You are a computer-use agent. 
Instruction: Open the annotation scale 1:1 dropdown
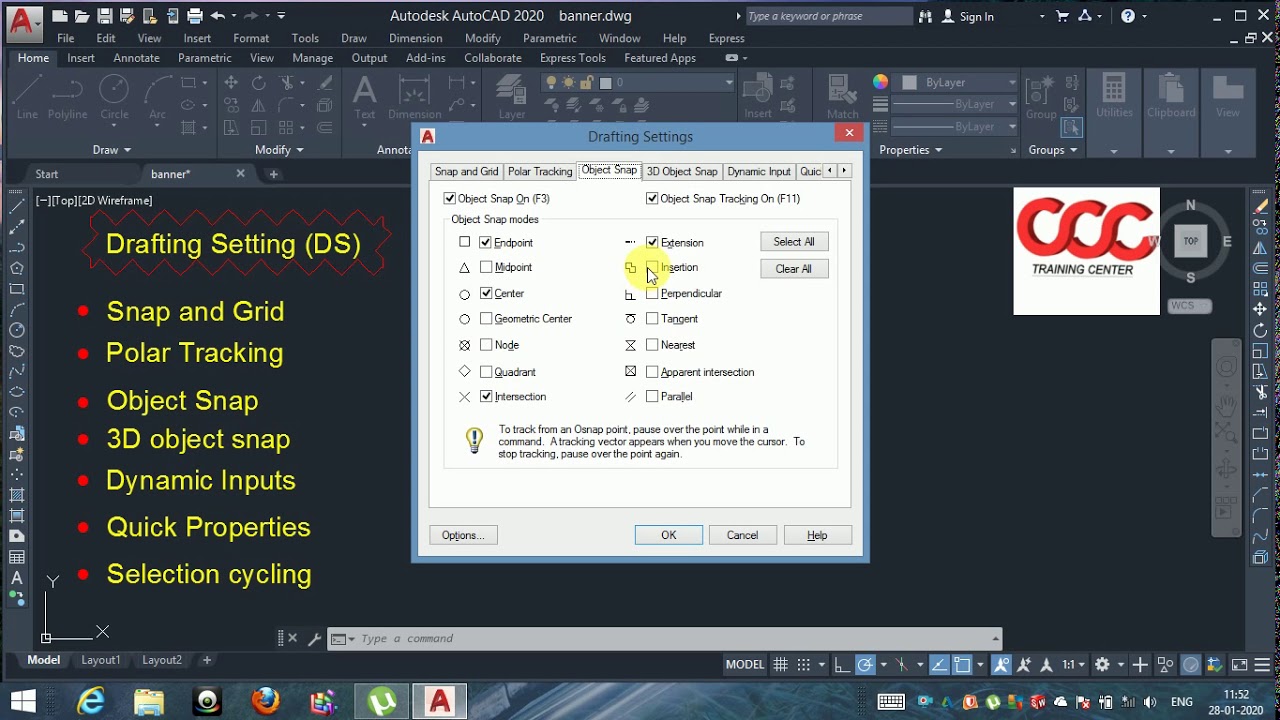click(x=1074, y=664)
